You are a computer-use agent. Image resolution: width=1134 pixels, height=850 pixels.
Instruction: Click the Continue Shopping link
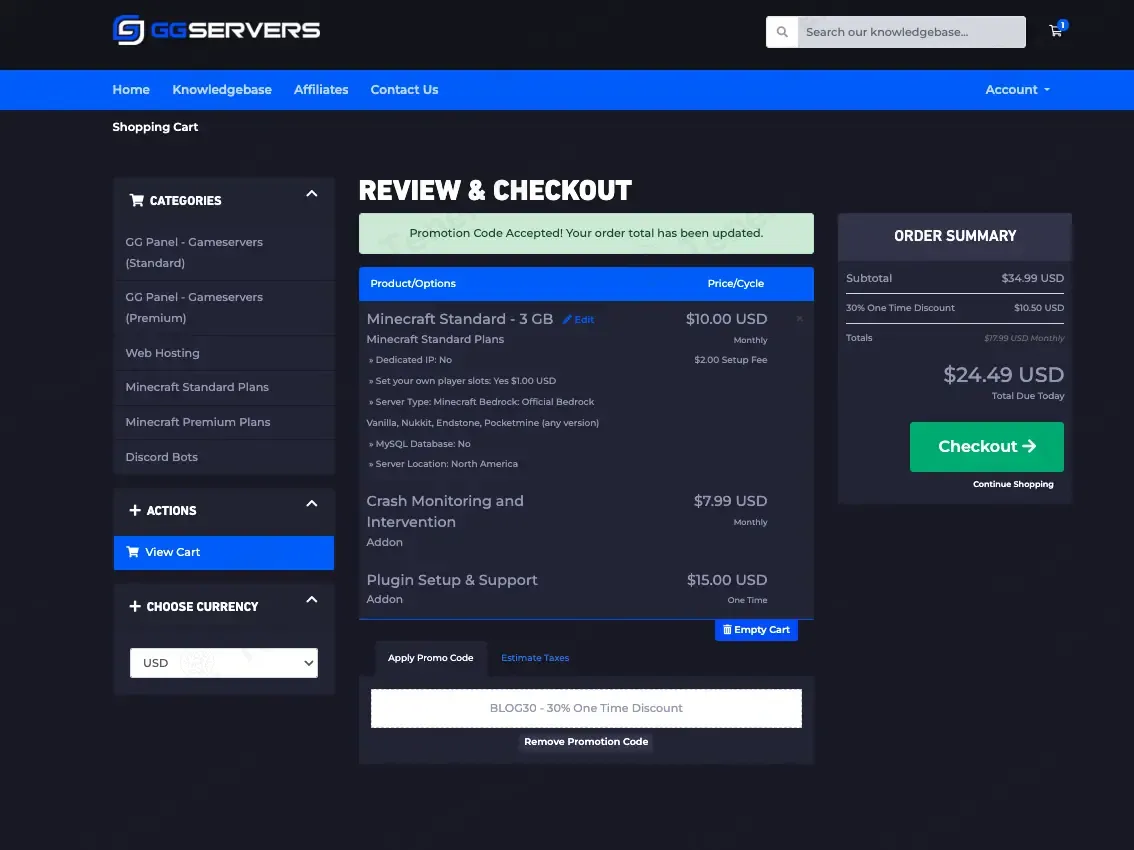point(1013,484)
